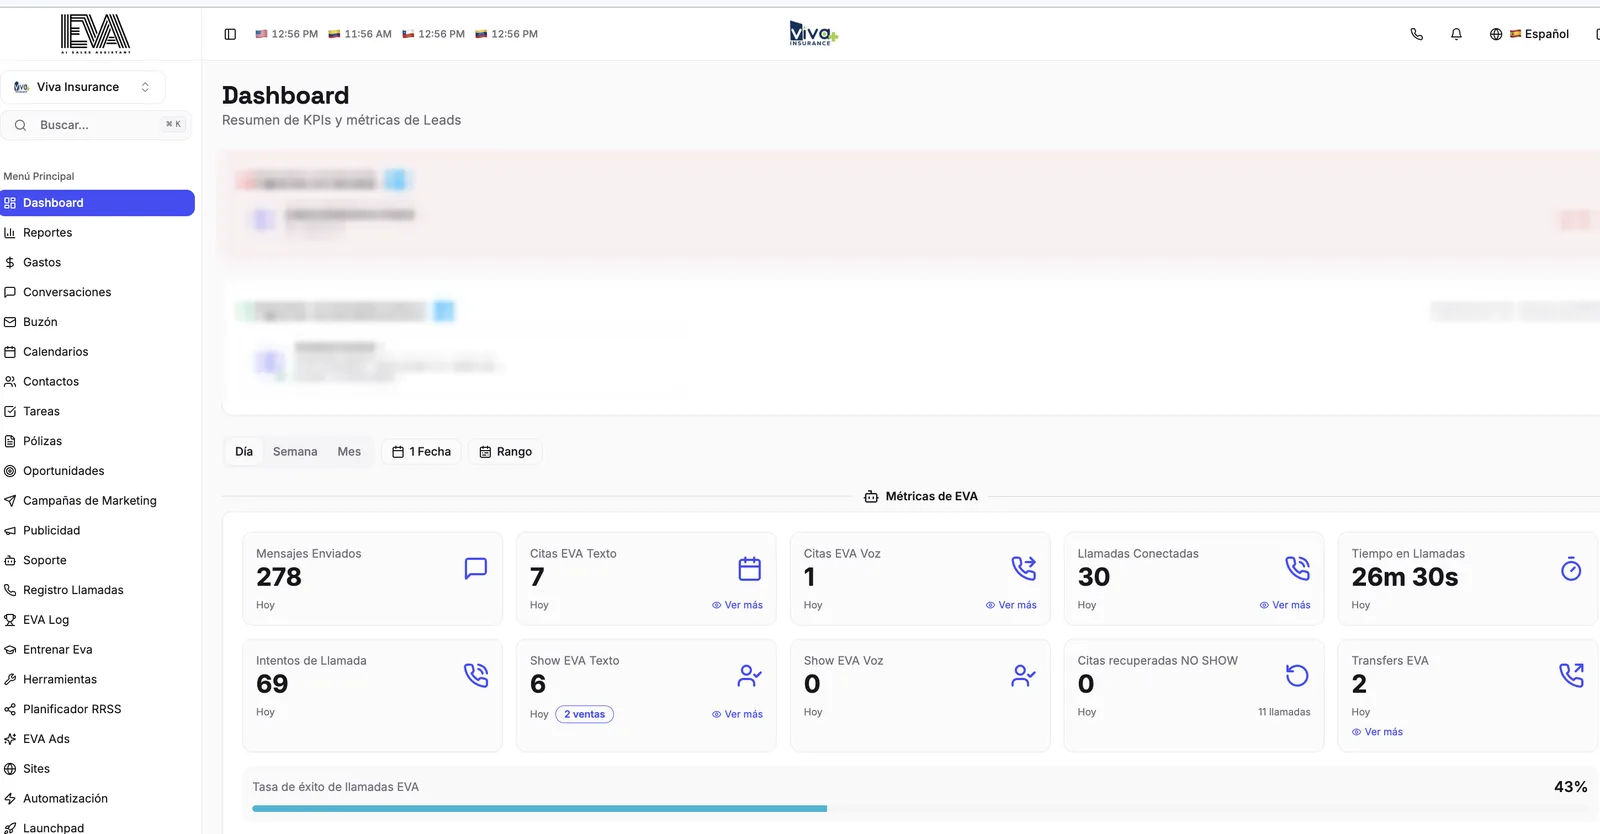Click the Viva Insurance logo in header
This screenshot has width=1600, height=834.
coord(813,33)
